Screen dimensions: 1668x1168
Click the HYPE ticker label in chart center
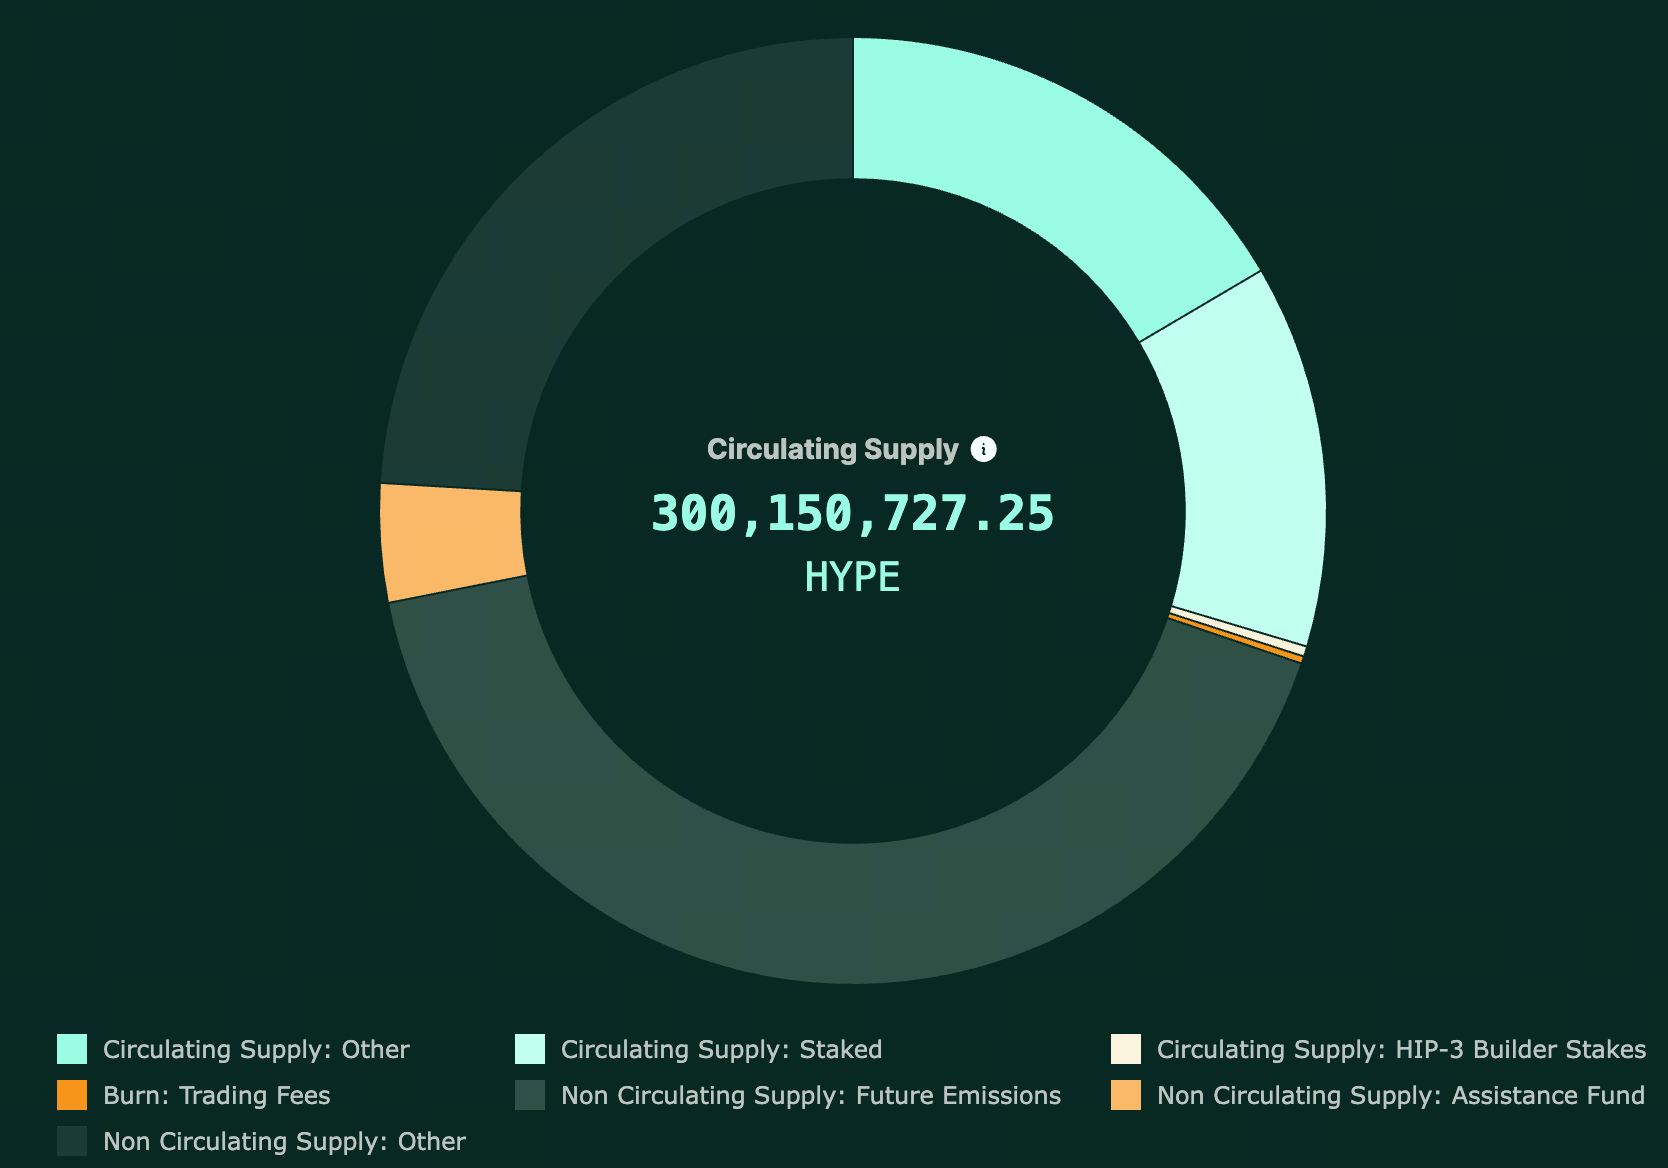click(x=852, y=575)
